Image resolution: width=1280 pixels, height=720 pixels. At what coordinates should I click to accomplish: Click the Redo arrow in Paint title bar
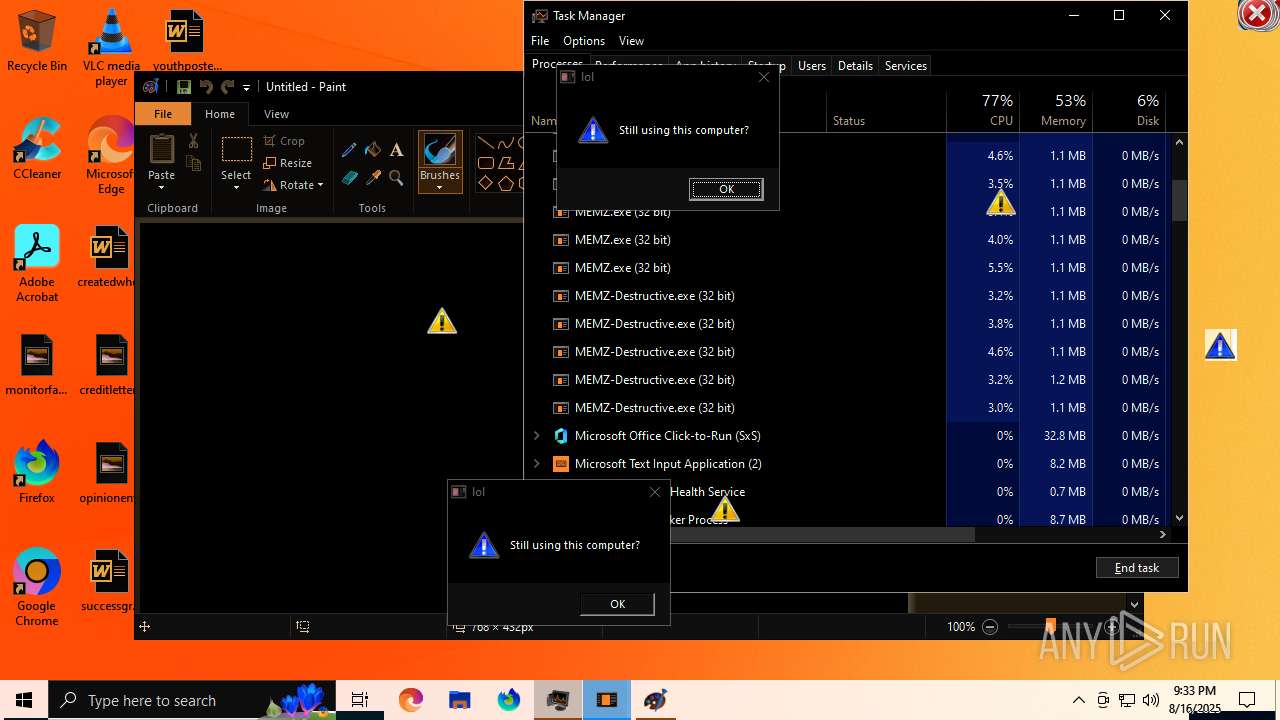[x=227, y=87]
